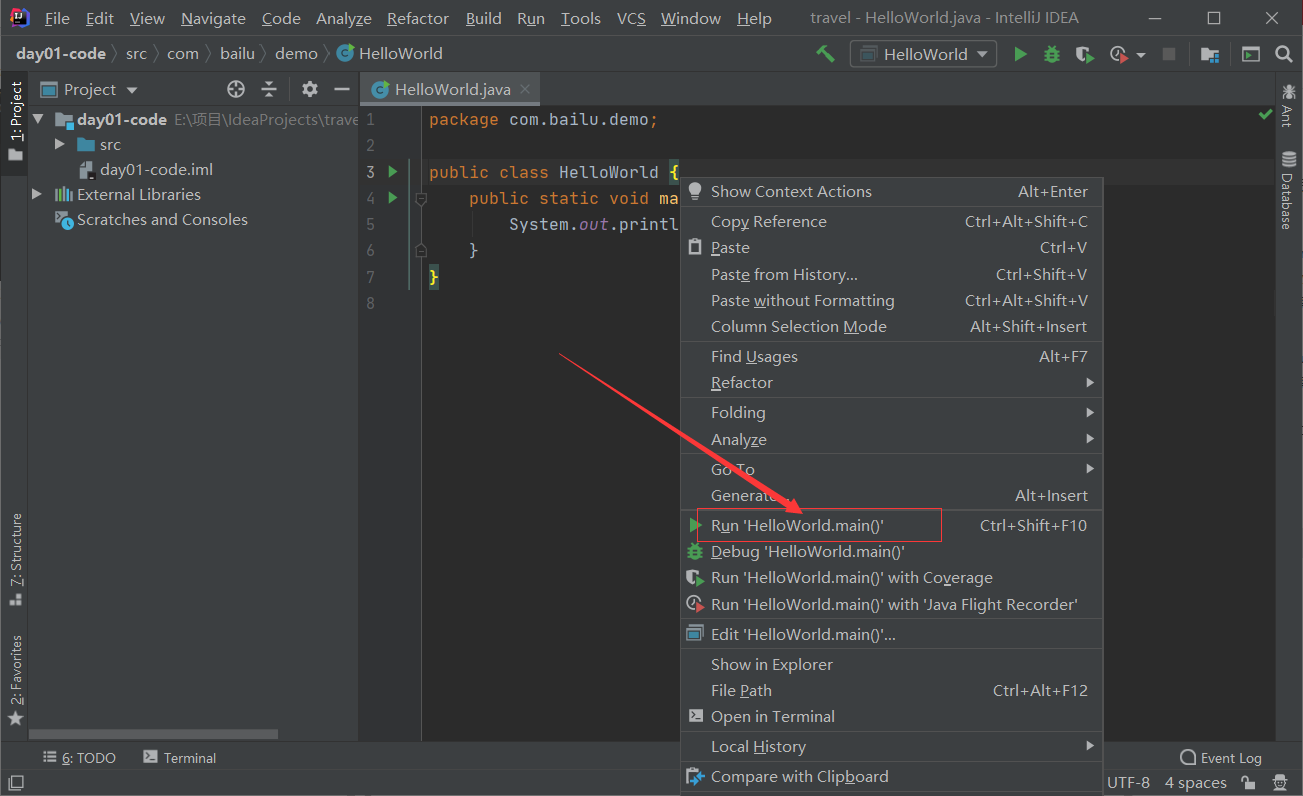This screenshot has width=1303, height=796.
Task: Hide the Project panel with the minus icon
Action: tap(342, 89)
